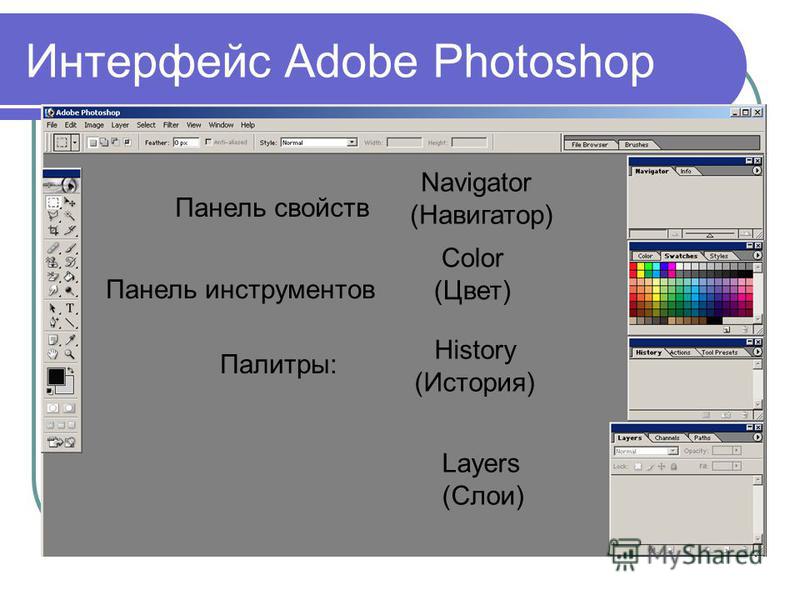Select the Rectangular Marquee tool in toolbox
Viewport: 800px width, 600px height.
click(x=53, y=203)
